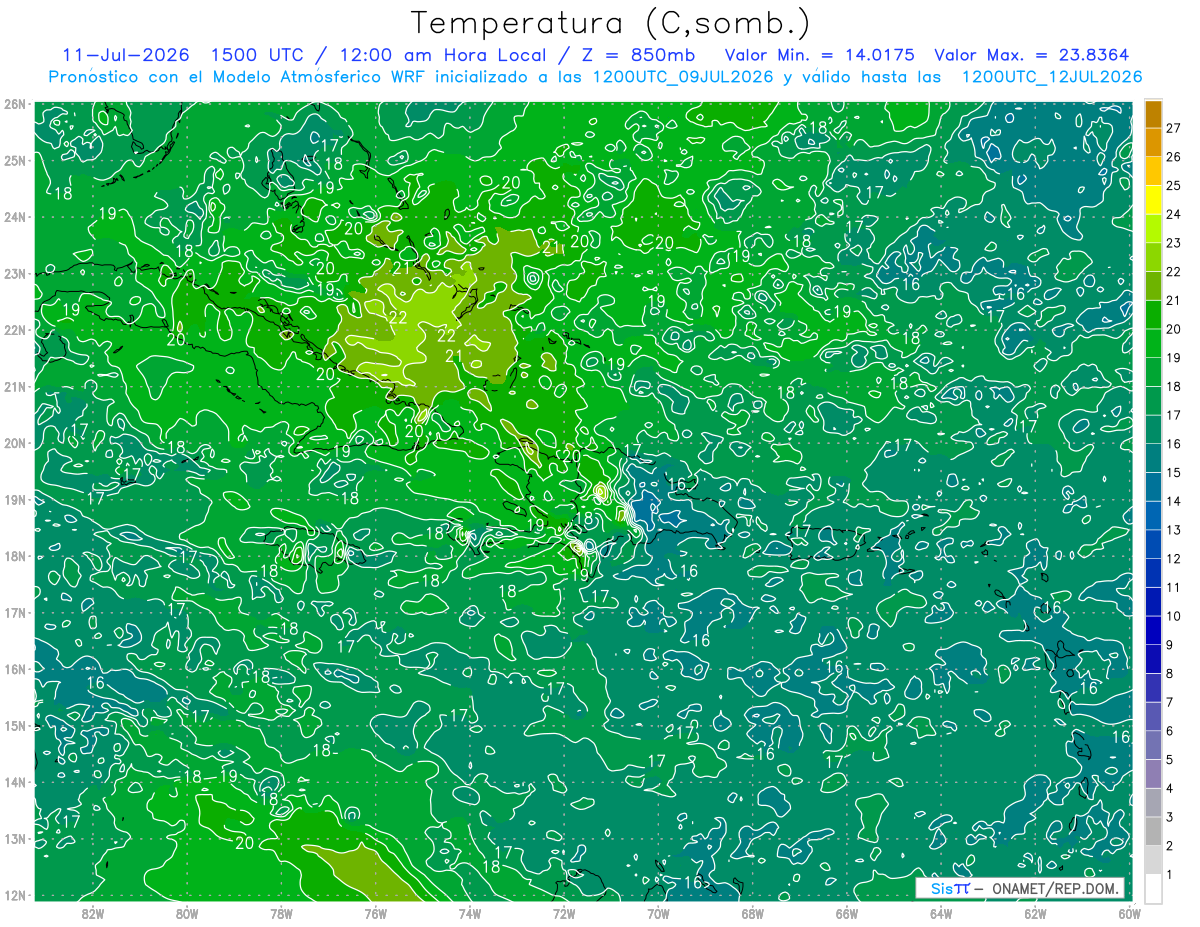Image resolution: width=1200 pixels, height=927 pixels.
Task: Click the '19N' latitude axis label
Action: 14,499
